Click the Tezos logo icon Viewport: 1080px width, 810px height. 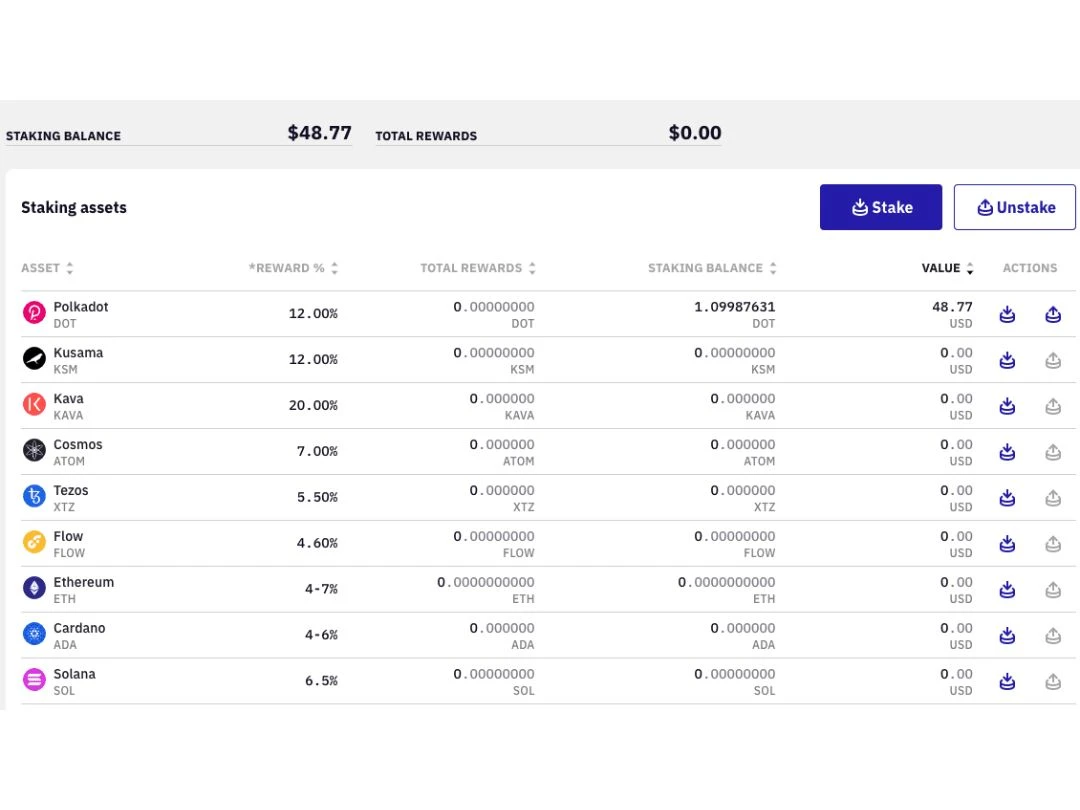[x=34, y=496]
